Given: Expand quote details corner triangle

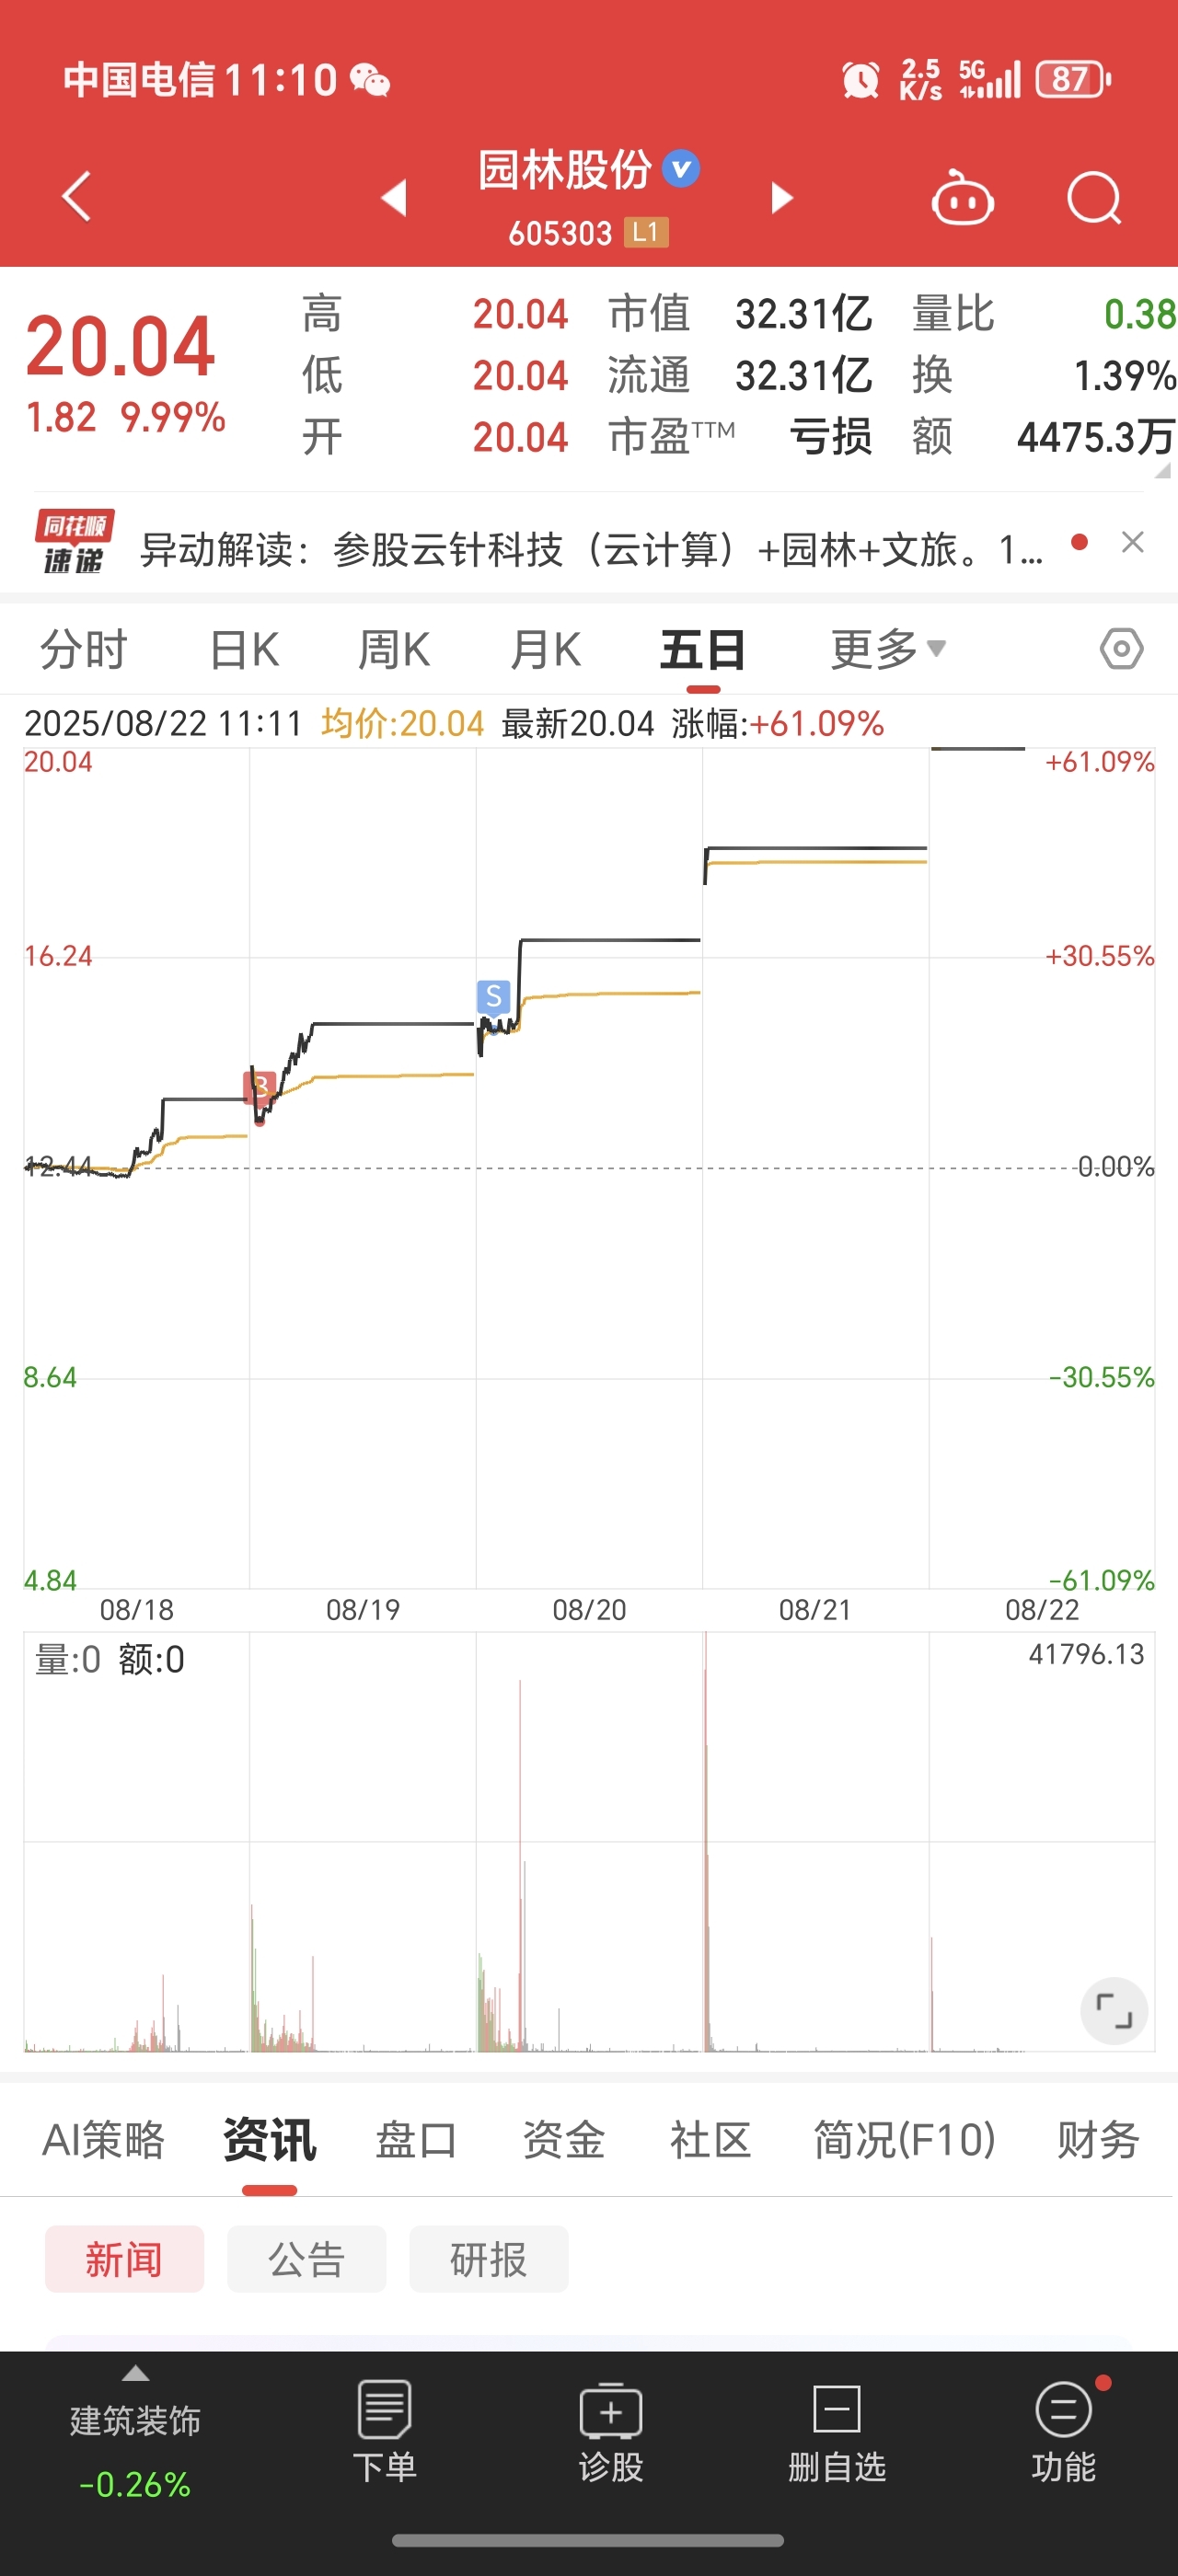Looking at the screenshot, I should 1162,470.
